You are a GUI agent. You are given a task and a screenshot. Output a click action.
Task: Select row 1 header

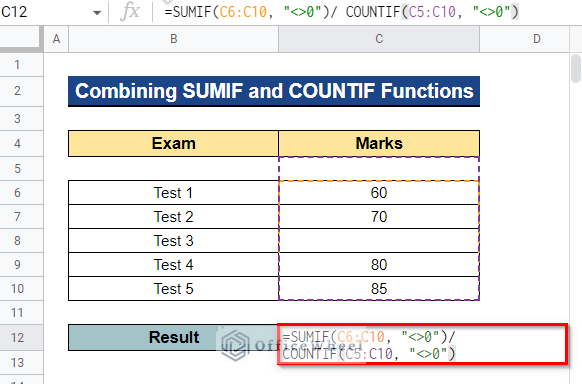click(x=22, y=65)
